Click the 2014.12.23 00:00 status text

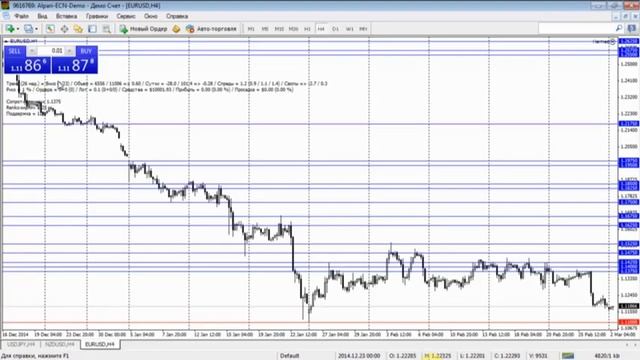click(x=359, y=356)
